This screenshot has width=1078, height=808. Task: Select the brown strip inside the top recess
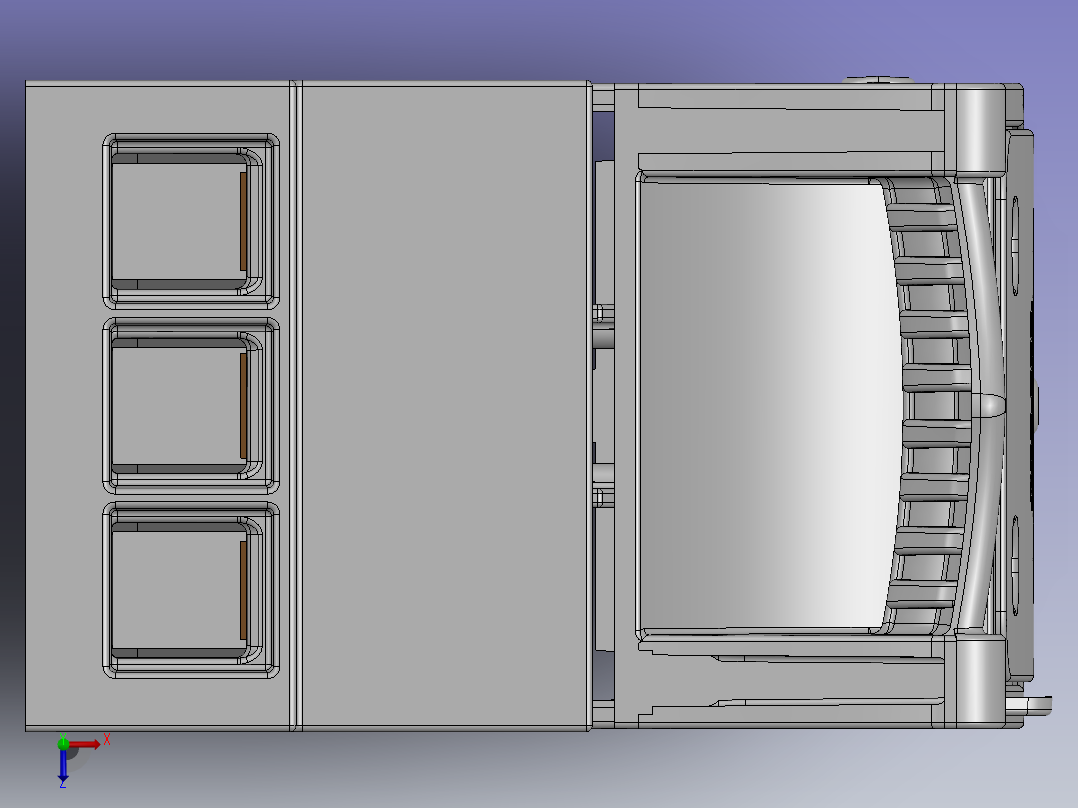click(x=243, y=221)
